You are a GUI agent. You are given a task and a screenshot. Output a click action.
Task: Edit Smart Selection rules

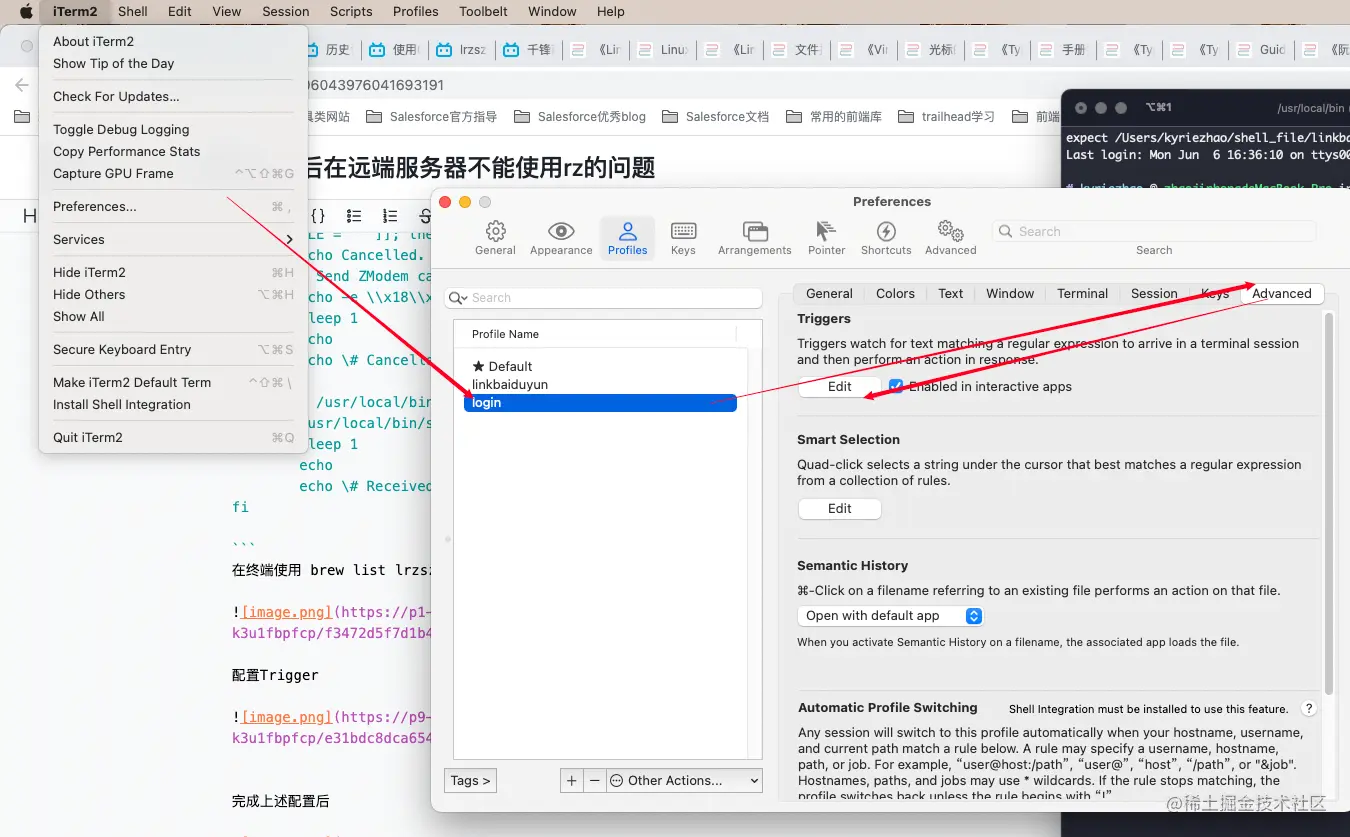(839, 508)
